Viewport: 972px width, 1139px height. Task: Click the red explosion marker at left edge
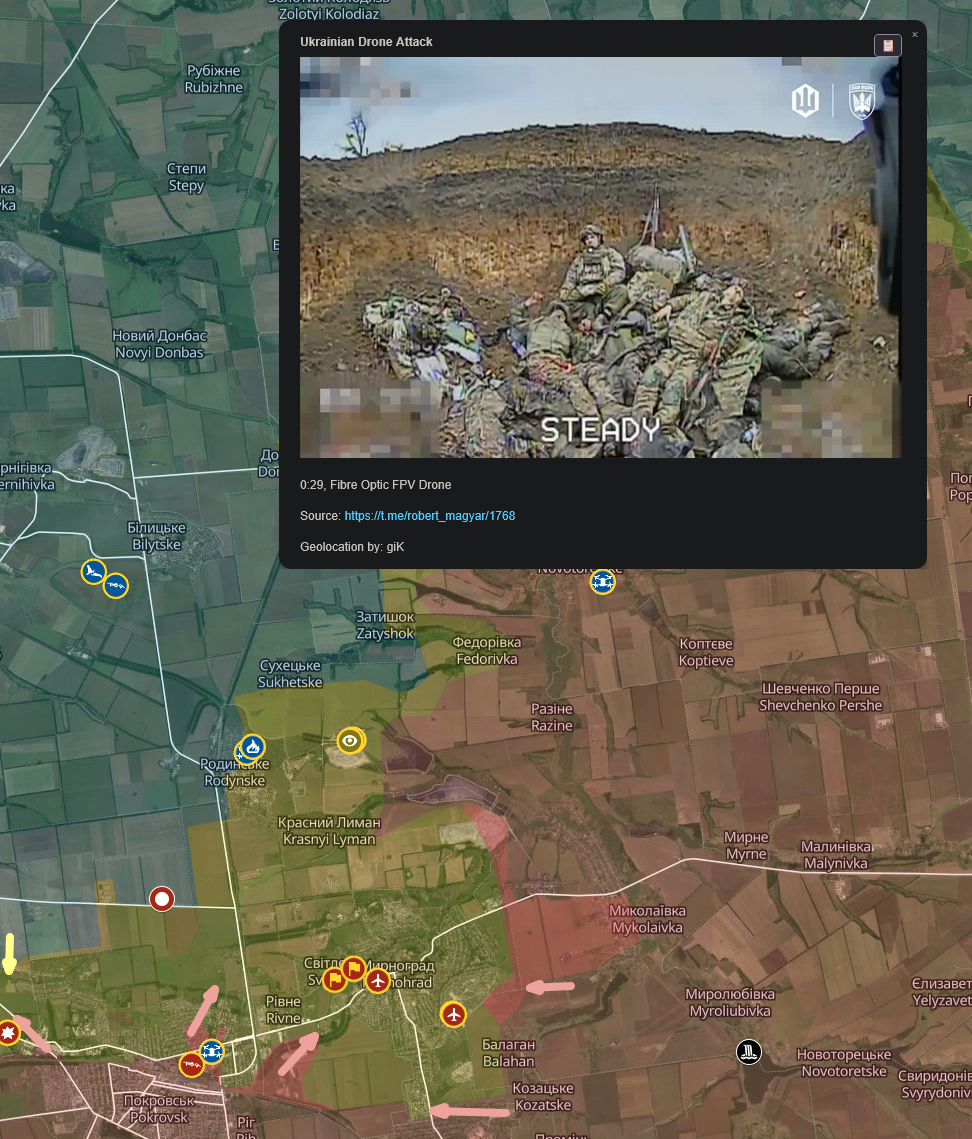click(8, 1032)
